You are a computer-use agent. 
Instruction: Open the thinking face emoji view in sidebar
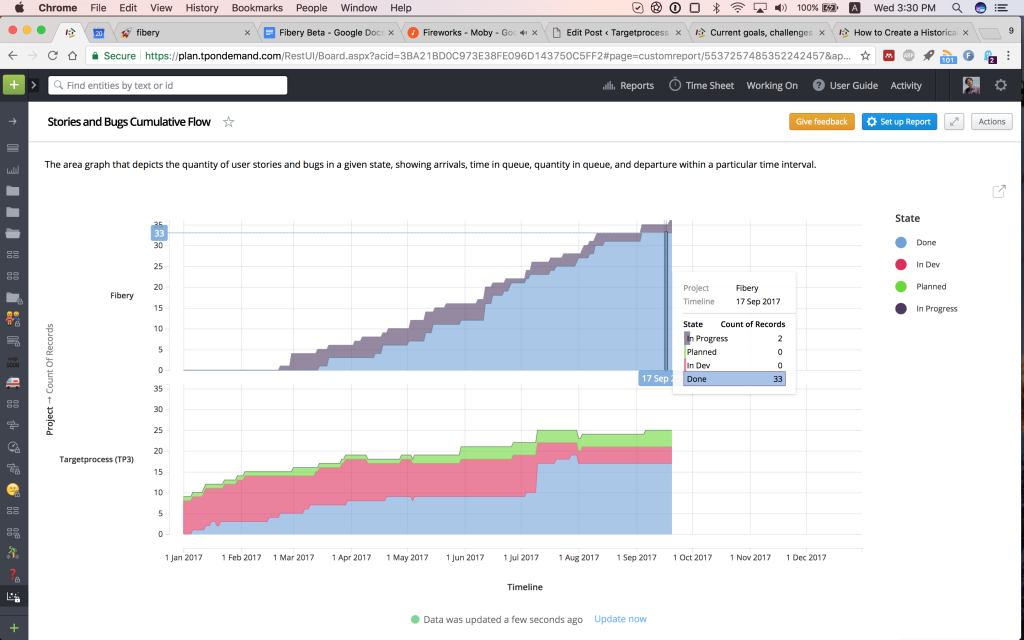(12, 490)
